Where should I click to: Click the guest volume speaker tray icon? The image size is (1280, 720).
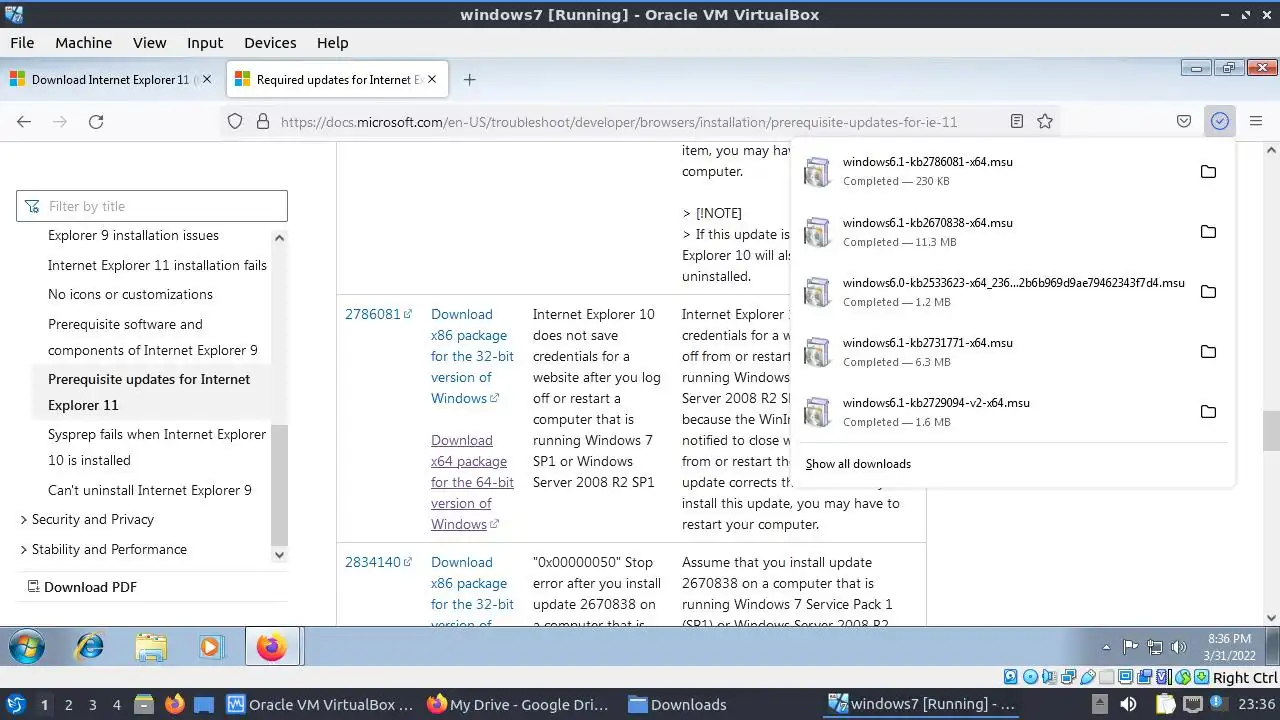[x=1178, y=647]
